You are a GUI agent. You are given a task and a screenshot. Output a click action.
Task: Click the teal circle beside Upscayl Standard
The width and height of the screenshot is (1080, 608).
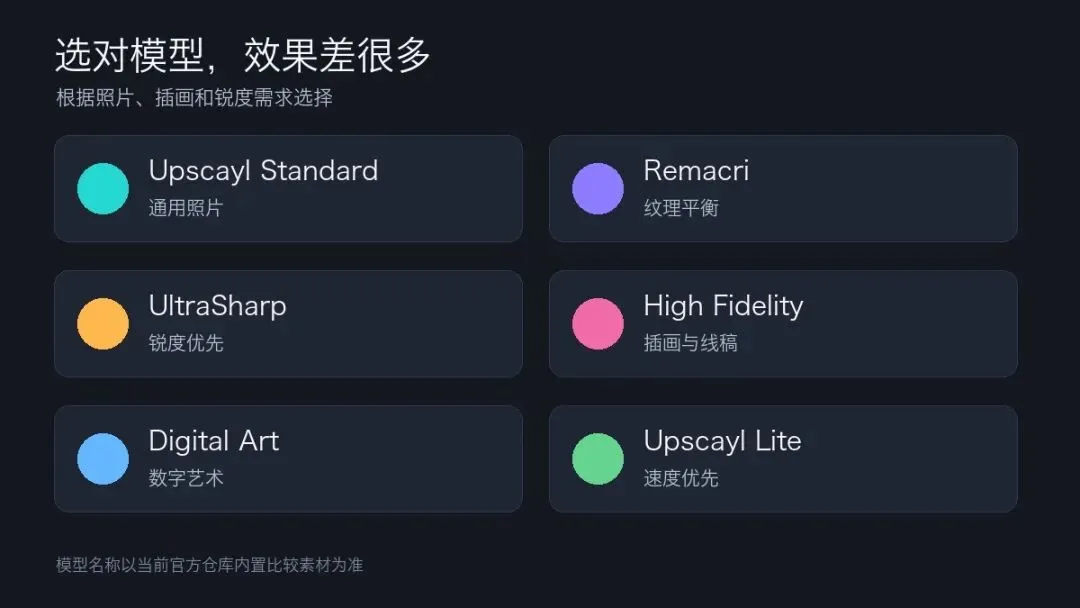tap(103, 189)
